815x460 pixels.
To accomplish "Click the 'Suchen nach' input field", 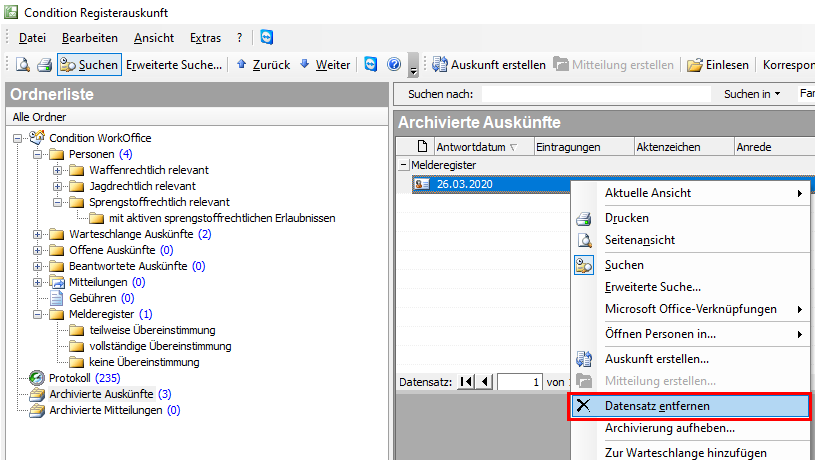I will point(590,94).
